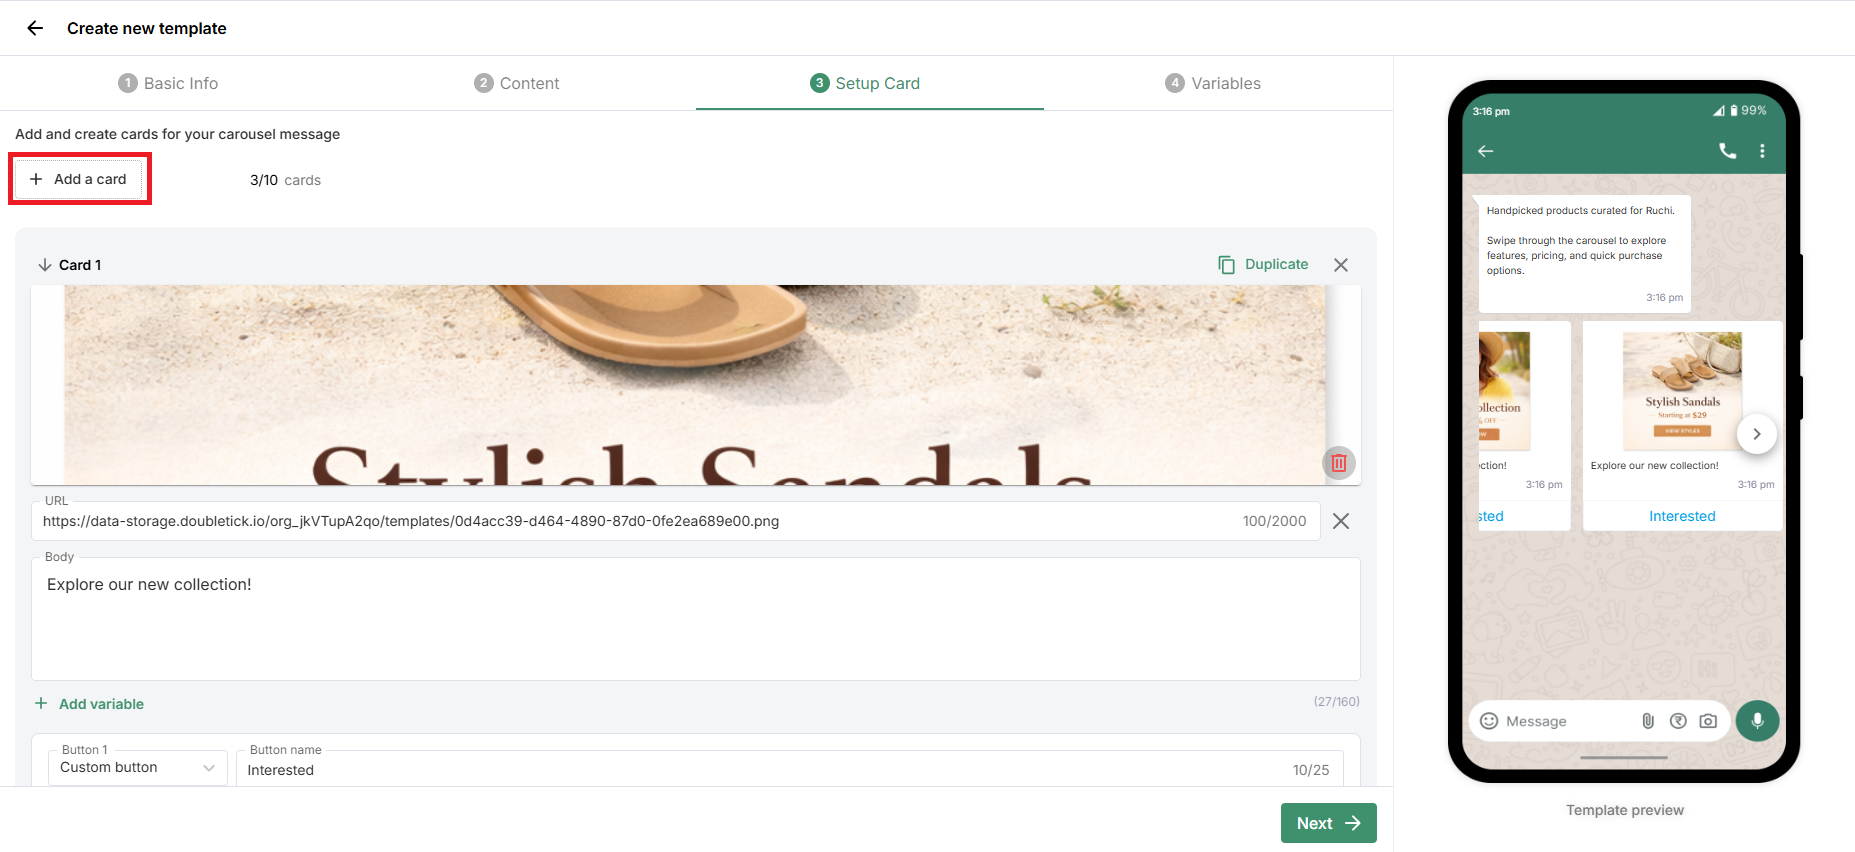This screenshot has height=852, width=1855.
Task: Tap the phone call icon in preview
Action: [x=1727, y=151]
